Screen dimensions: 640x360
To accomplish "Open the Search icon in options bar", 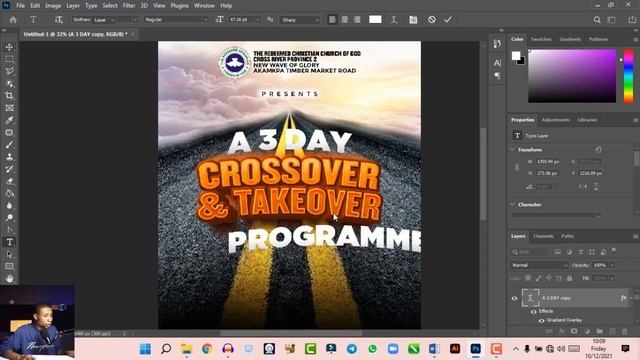I will pyautogui.click(x=597, y=20).
